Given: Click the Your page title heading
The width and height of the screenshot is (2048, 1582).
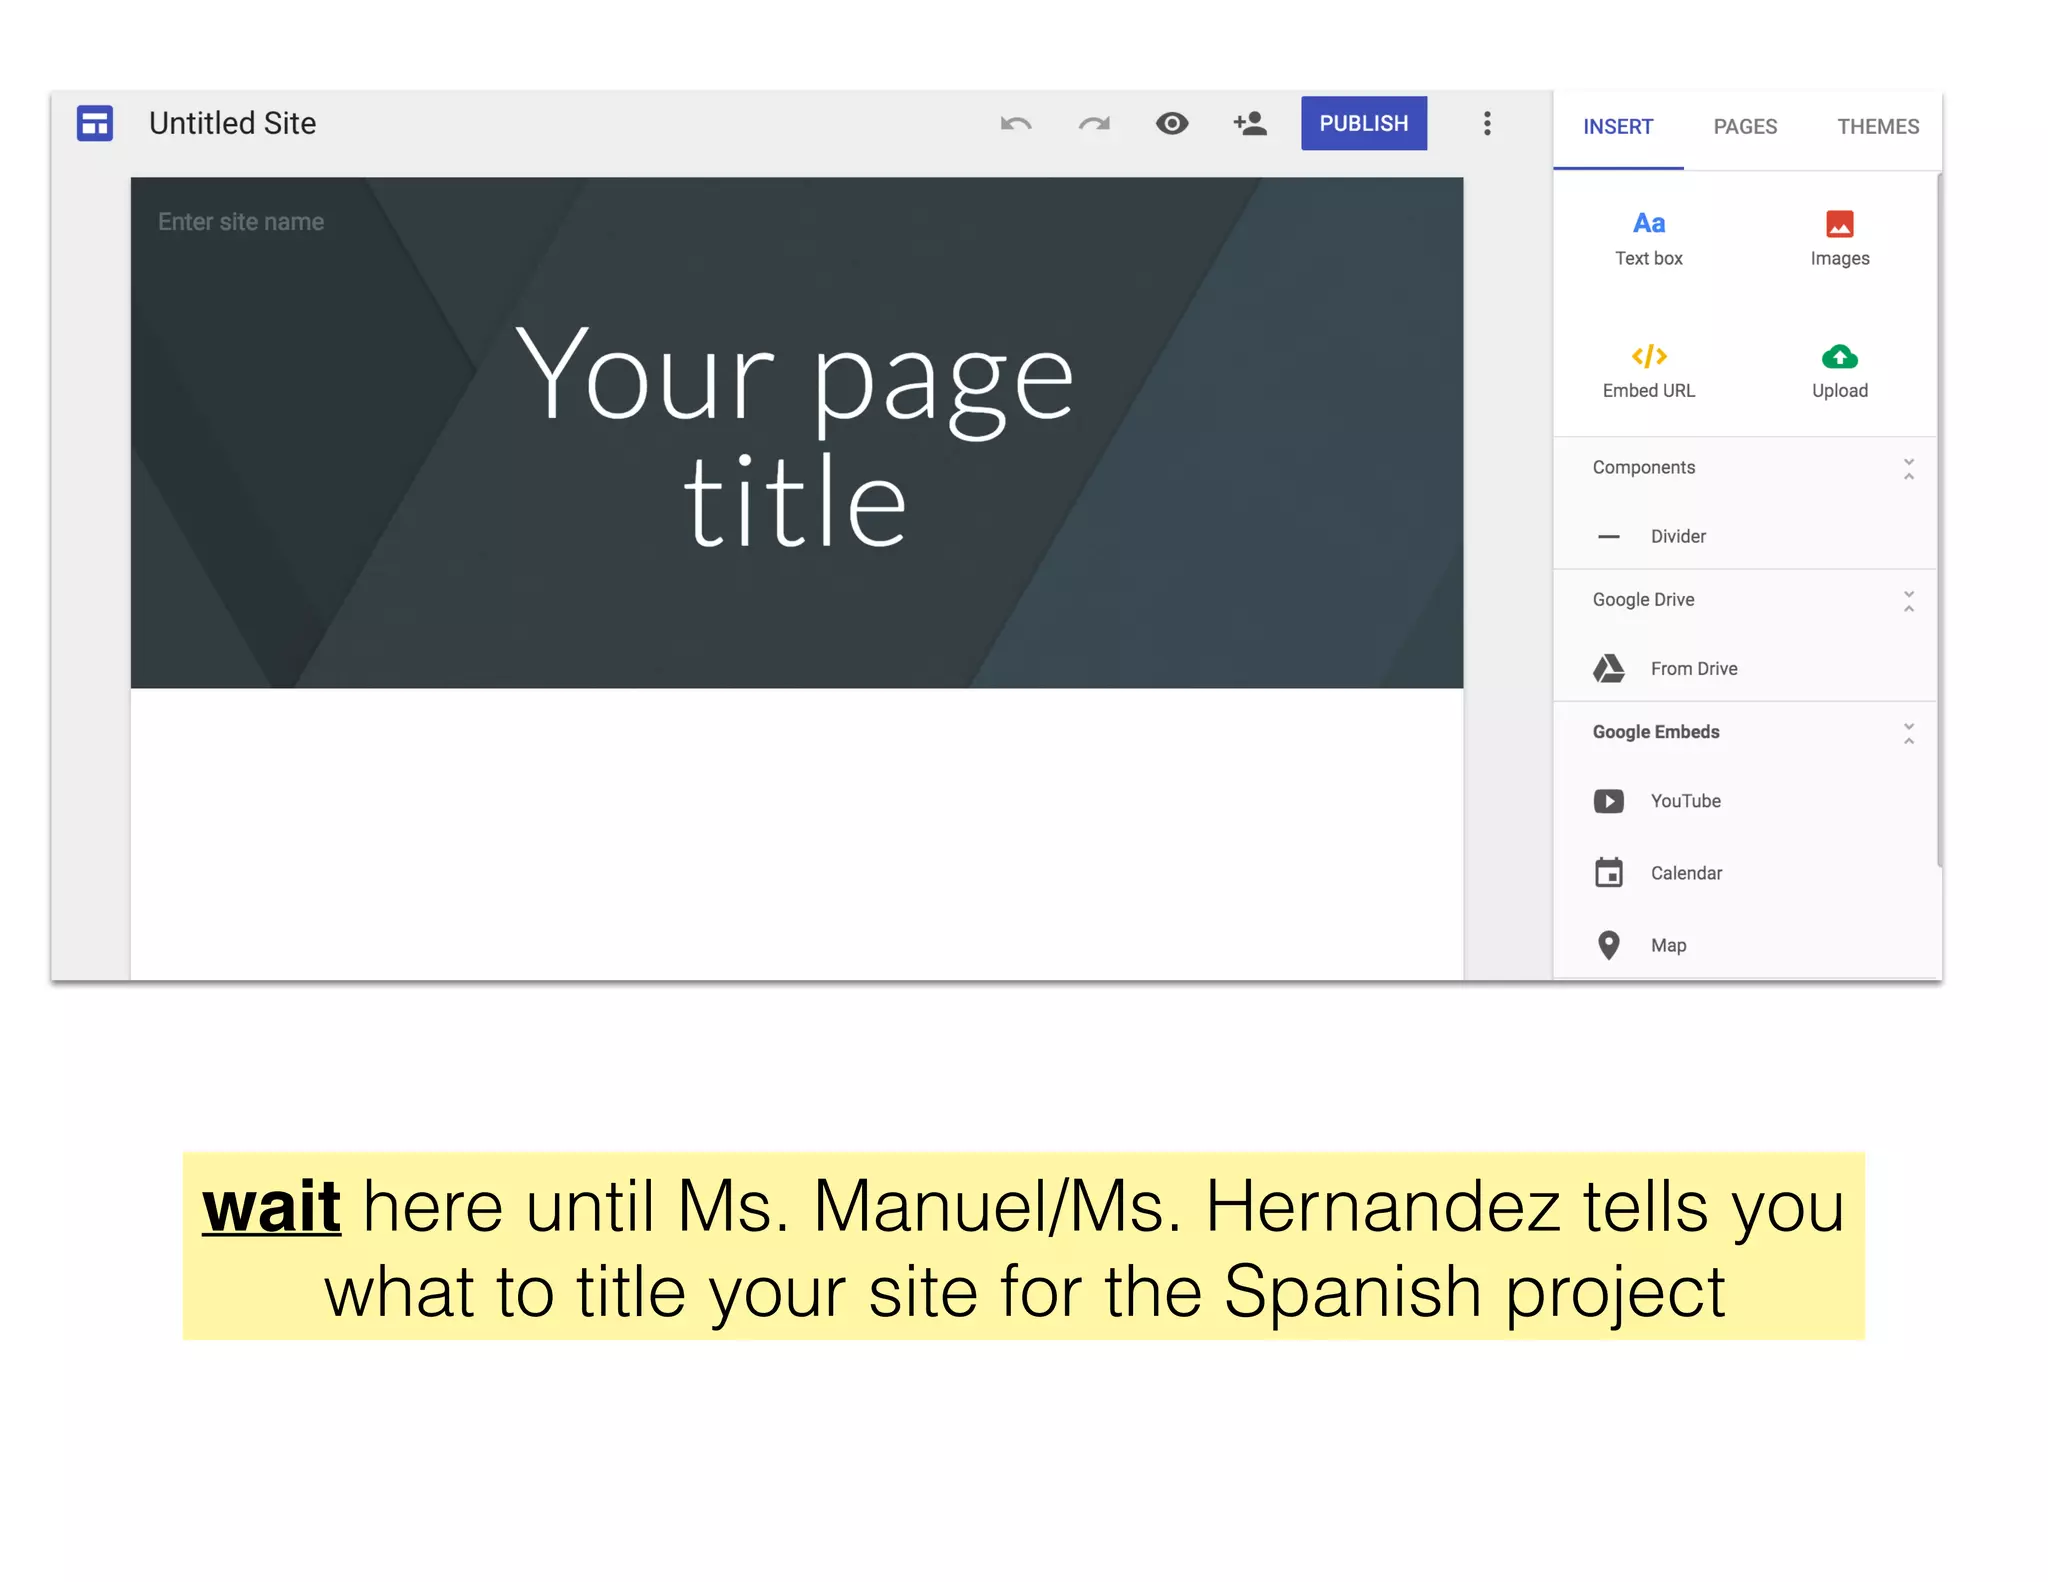Looking at the screenshot, I should 796,436.
